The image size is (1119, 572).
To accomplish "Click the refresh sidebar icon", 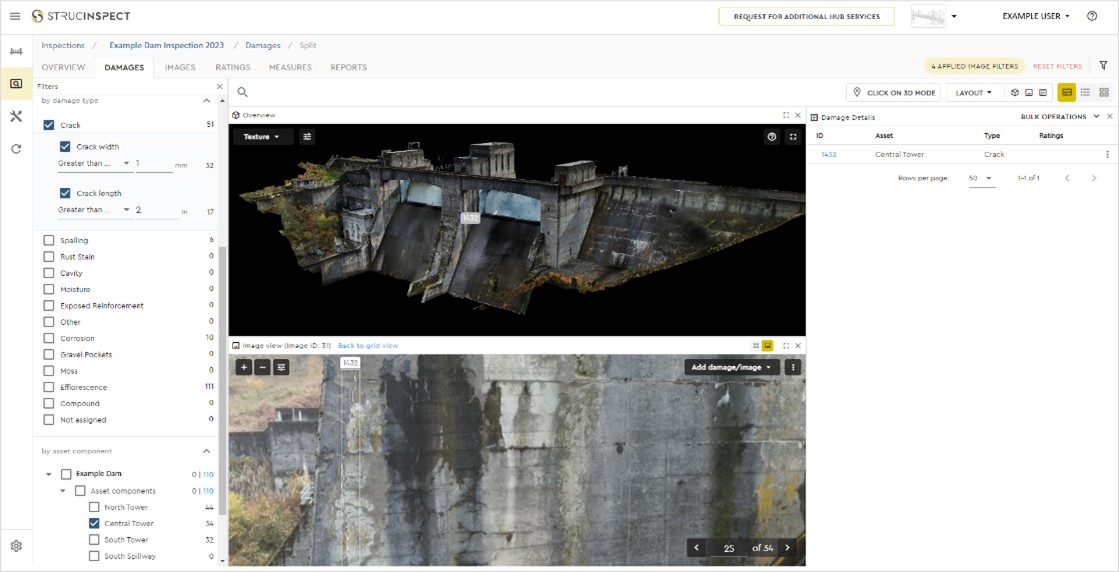I will pos(16,149).
